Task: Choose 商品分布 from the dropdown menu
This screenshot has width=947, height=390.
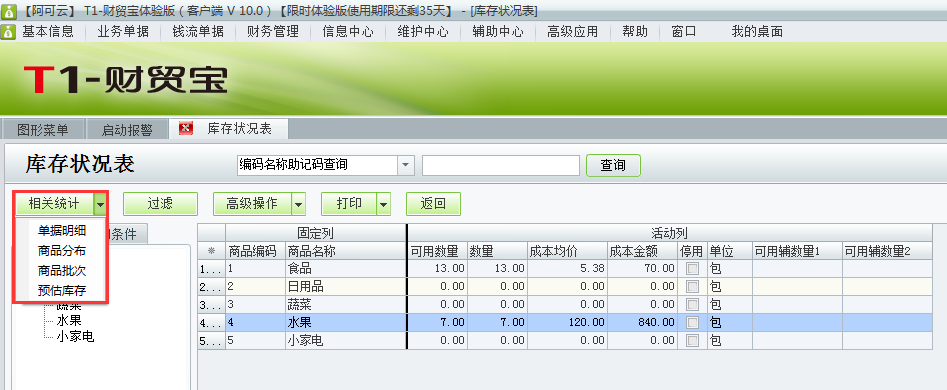Action: [x=62, y=251]
